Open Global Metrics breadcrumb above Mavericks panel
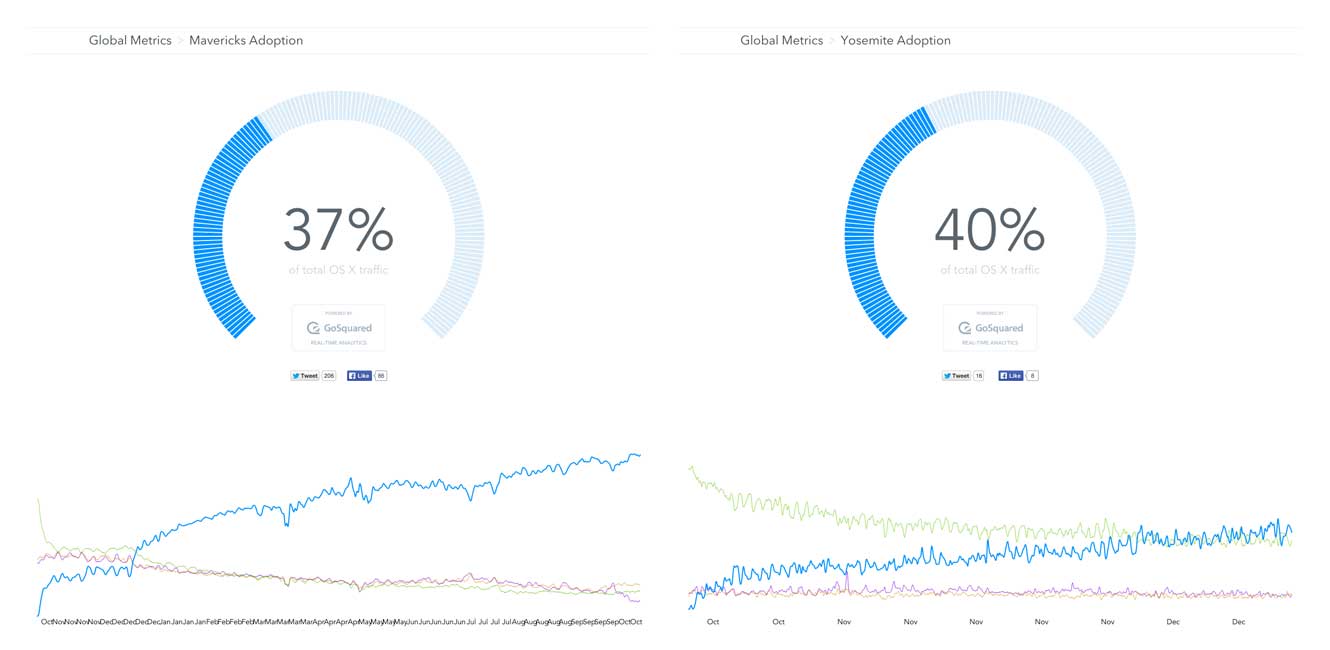This screenshot has height=650, width=1330. (x=130, y=41)
